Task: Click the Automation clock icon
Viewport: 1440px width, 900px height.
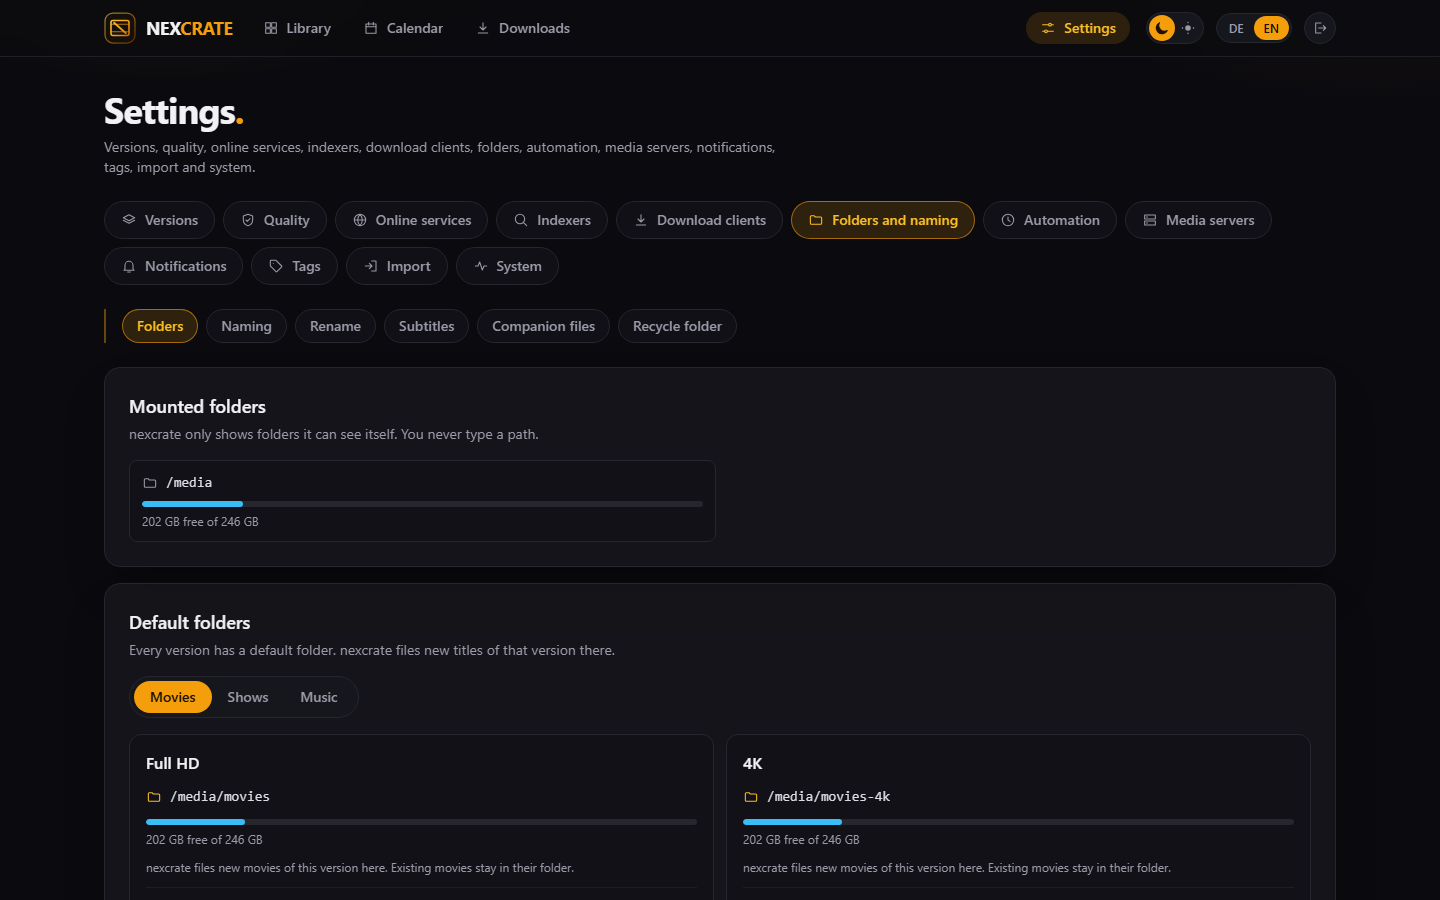Action: pyautogui.click(x=1008, y=220)
